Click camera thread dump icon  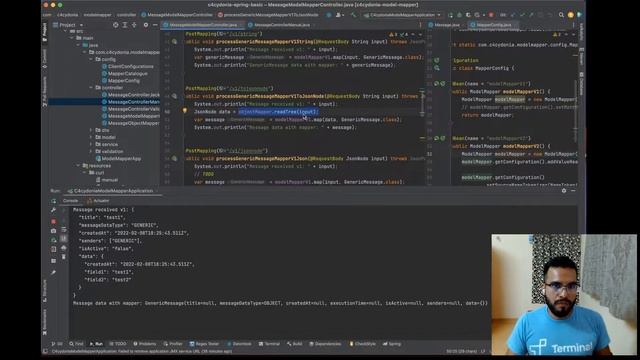pyautogui.click(x=53, y=231)
